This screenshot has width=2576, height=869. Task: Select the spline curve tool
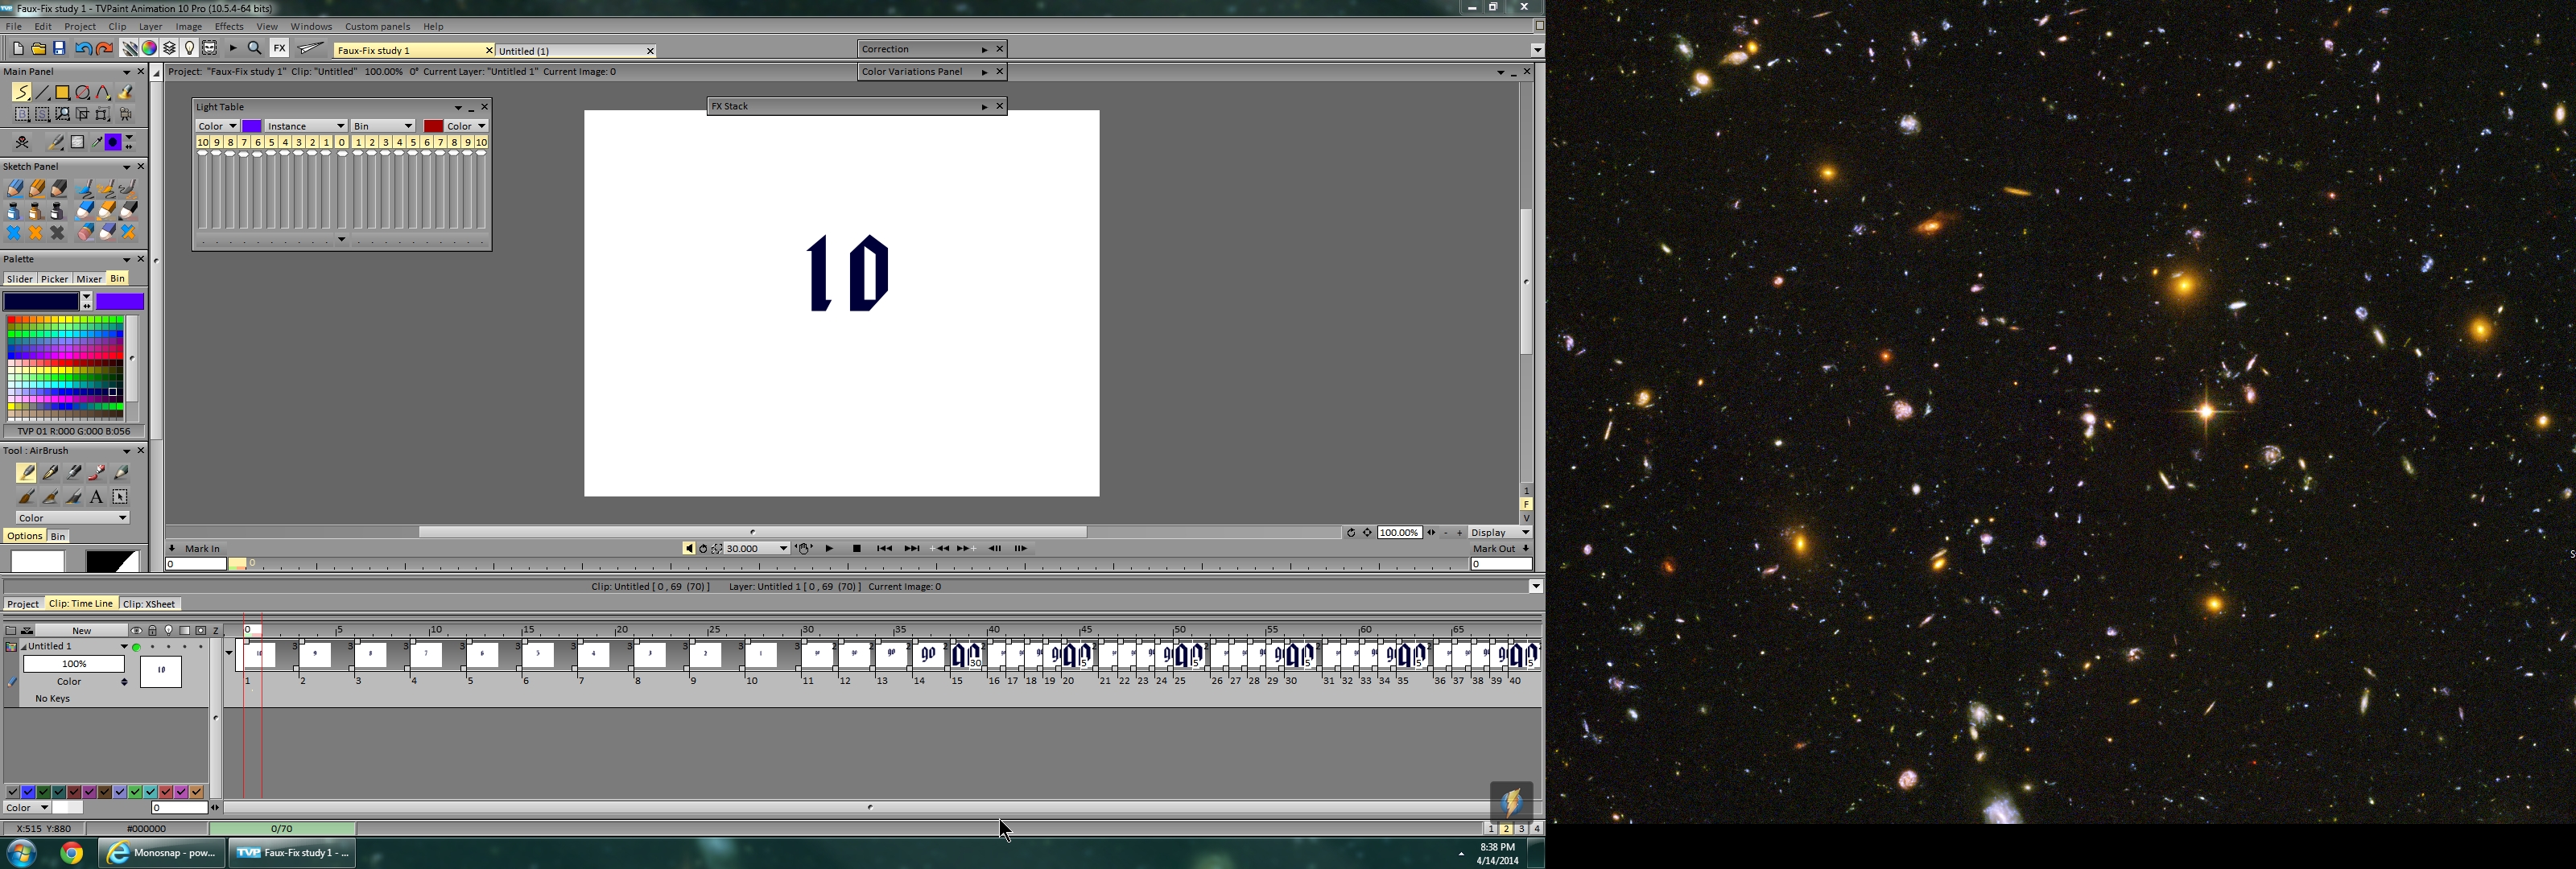104,92
